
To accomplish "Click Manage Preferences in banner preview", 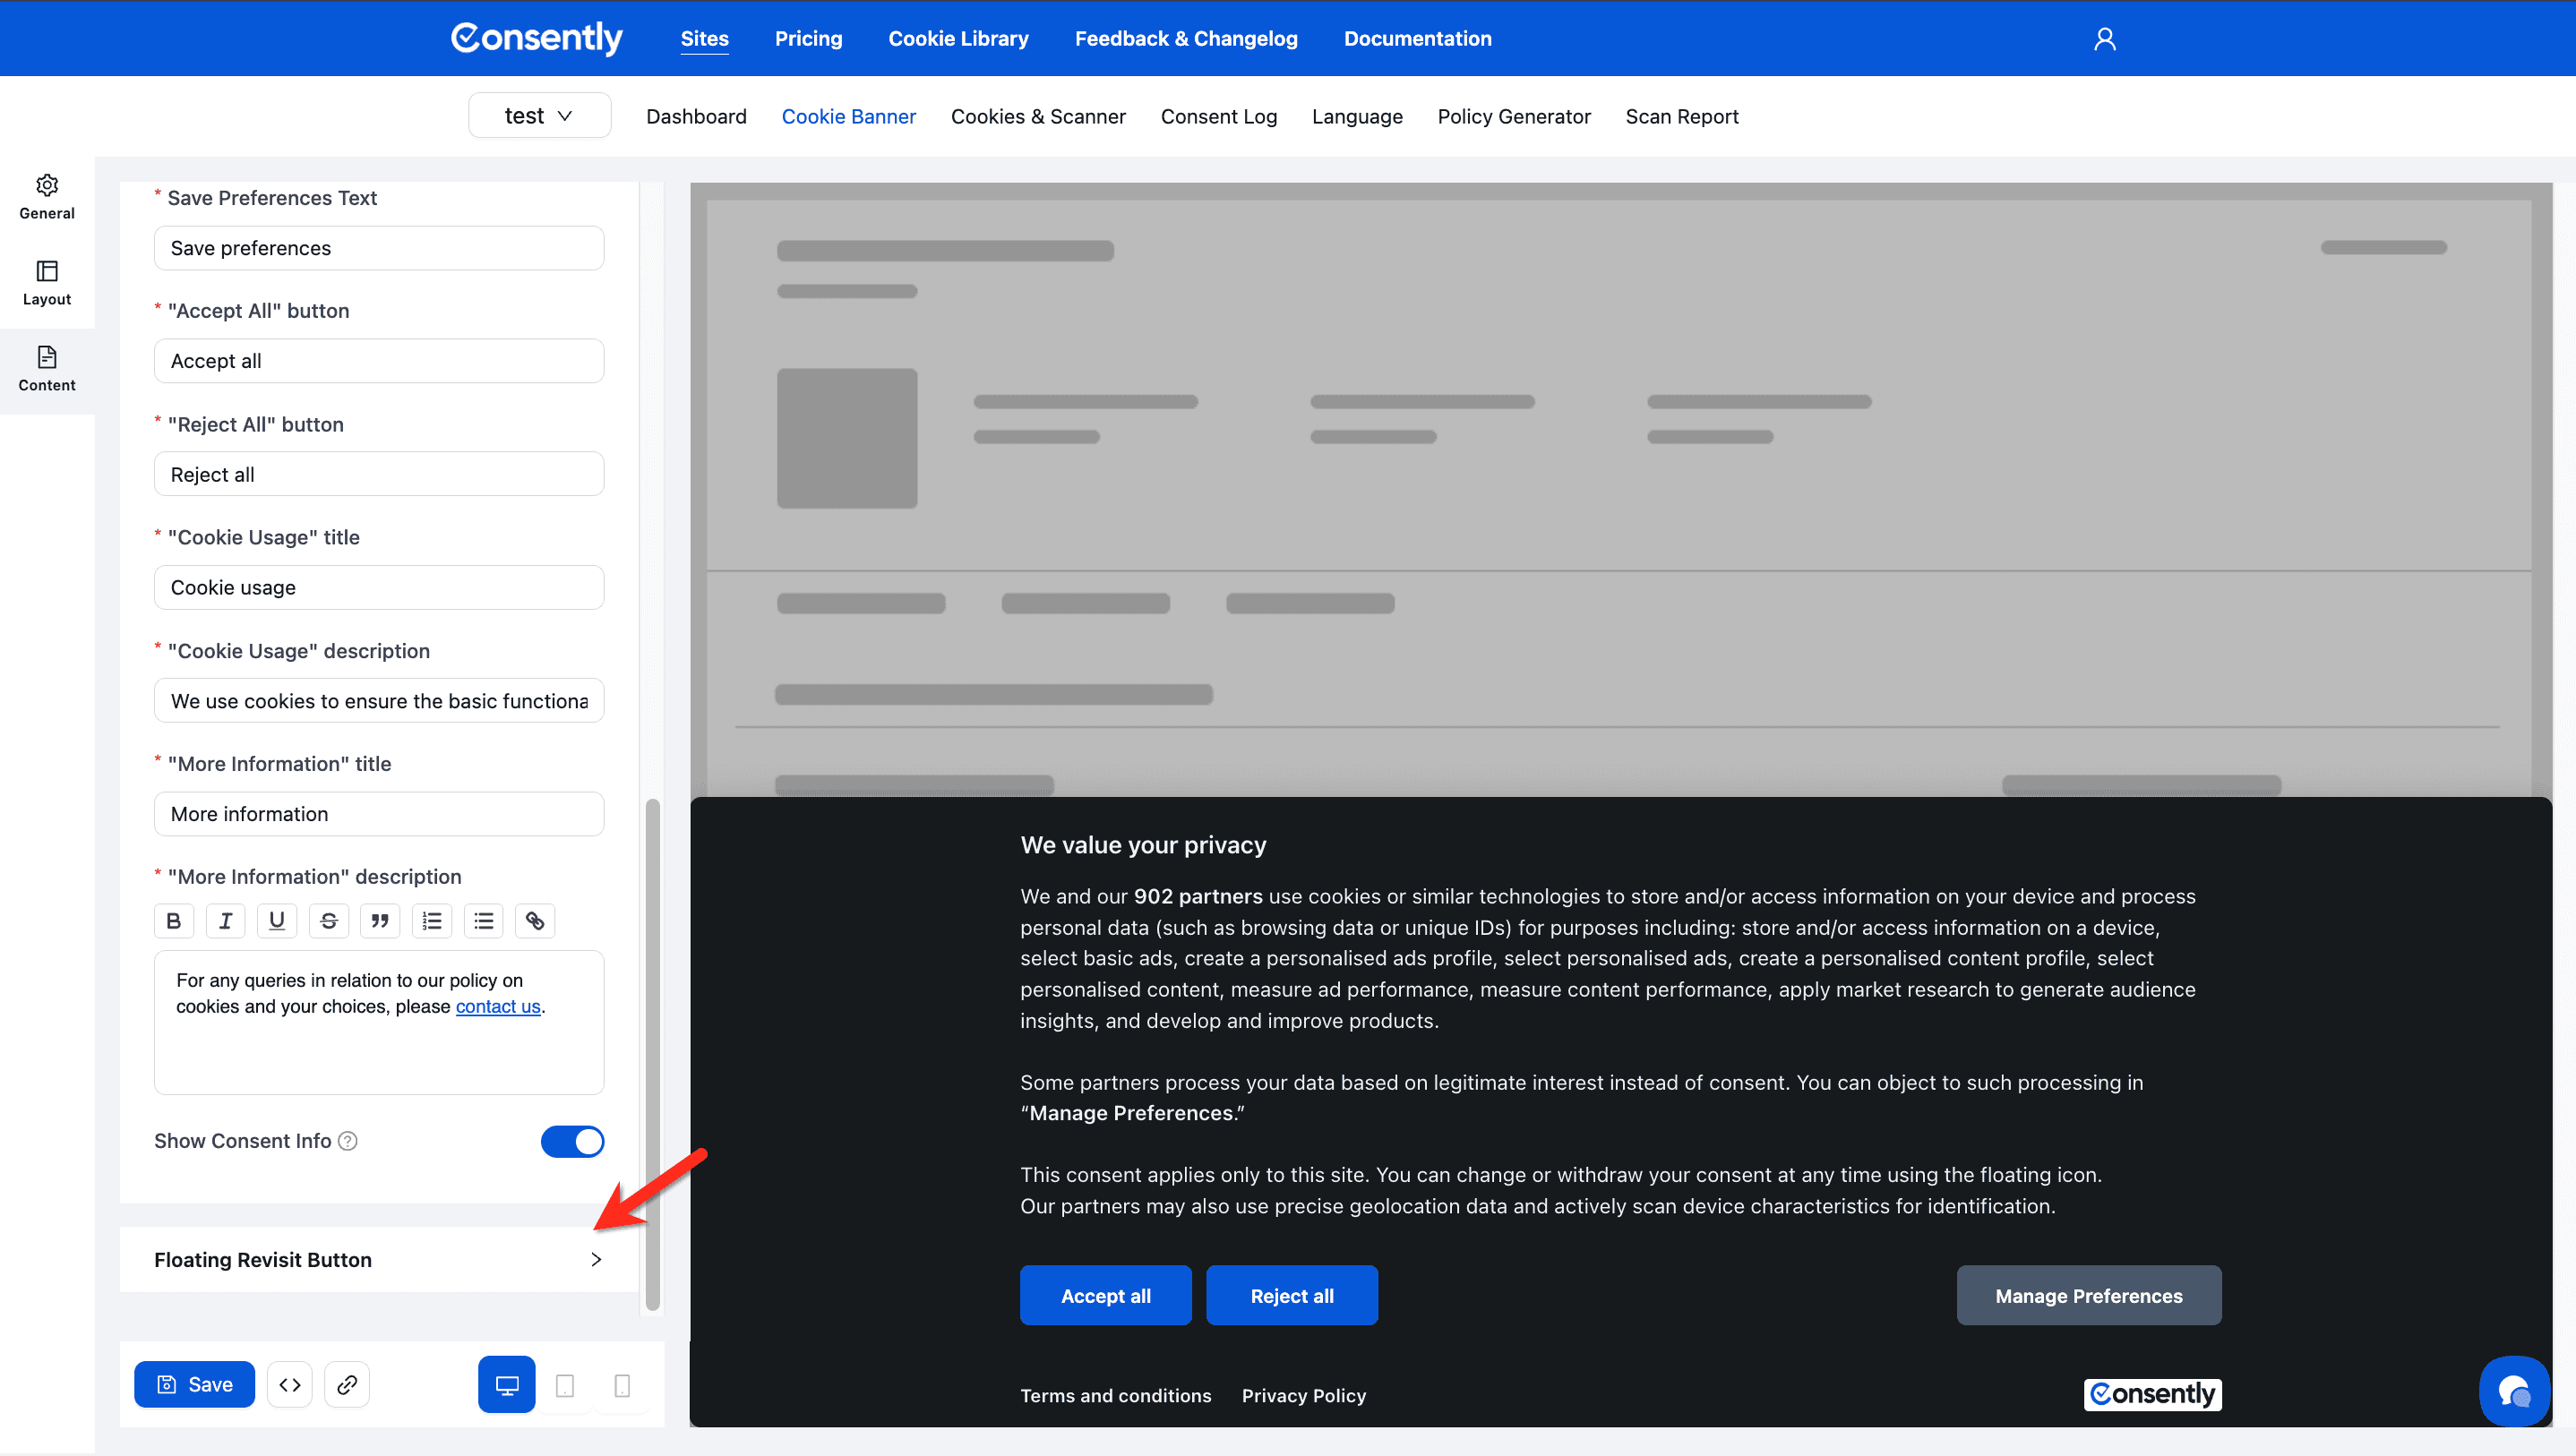I will point(2088,1295).
